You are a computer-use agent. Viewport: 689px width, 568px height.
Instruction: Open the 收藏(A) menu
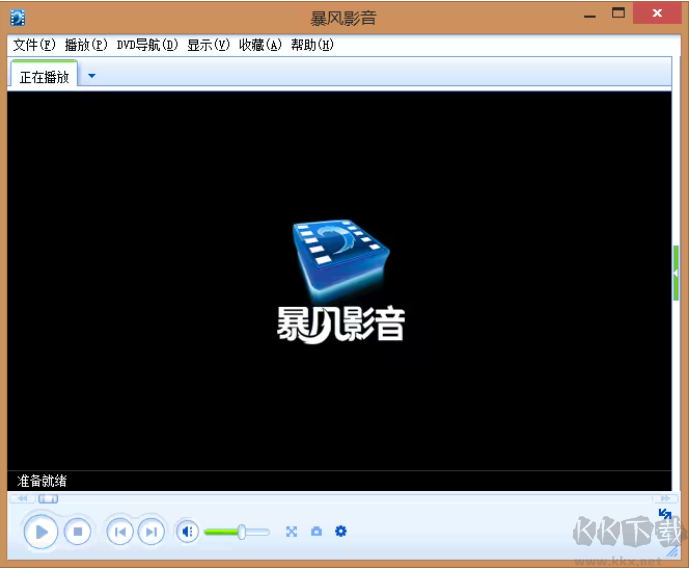[x=260, y=45]
